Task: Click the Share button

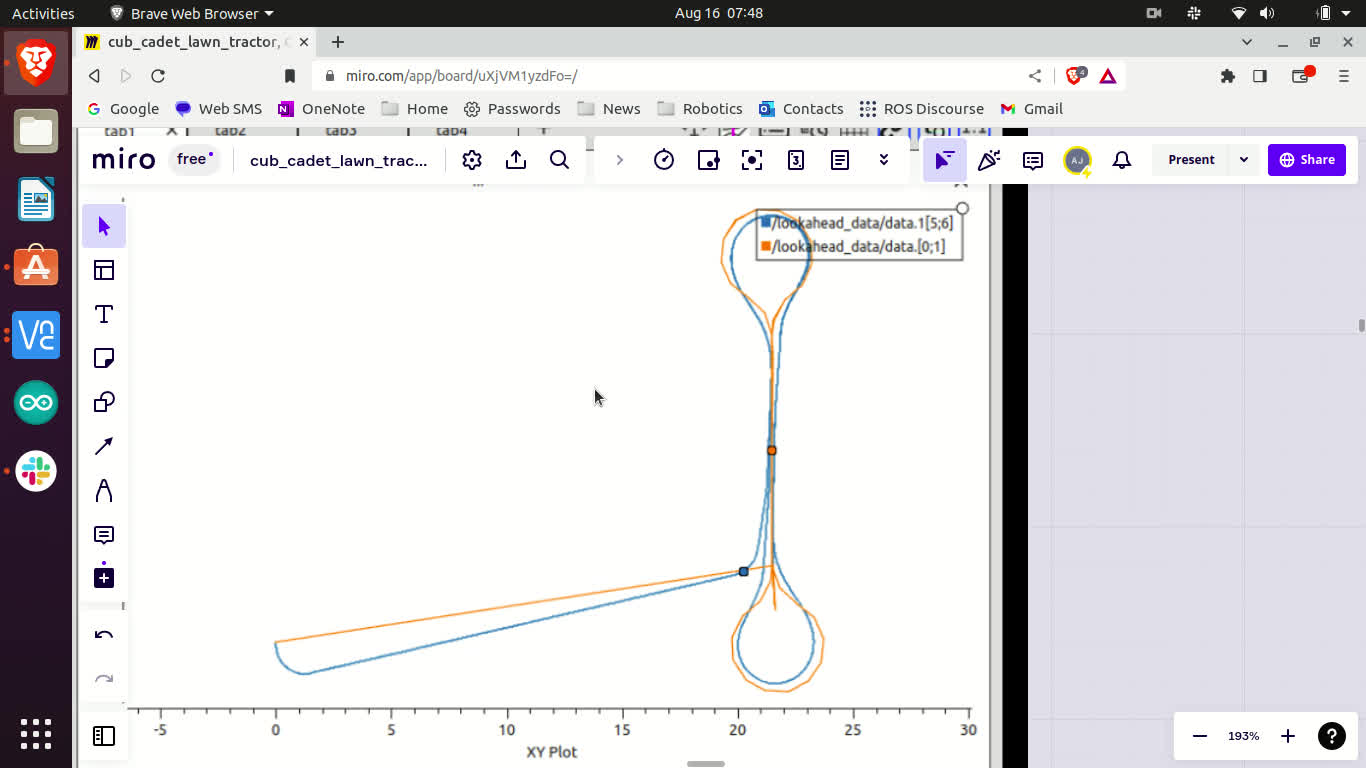Action: click(x=1306, y=160)
